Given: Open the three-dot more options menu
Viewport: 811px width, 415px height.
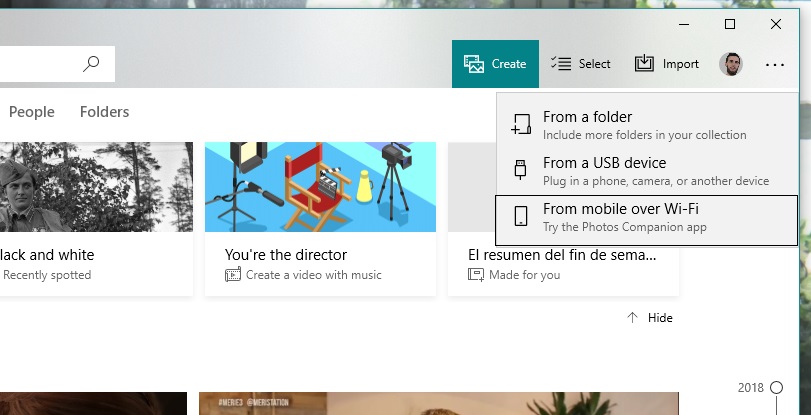Looking at the screenshot, I should (x=775, y=64).
